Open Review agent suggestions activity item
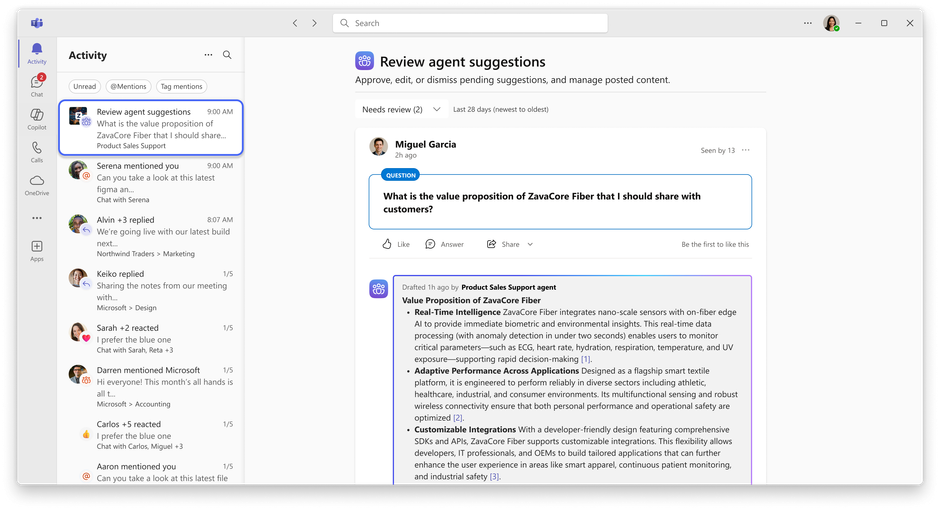Image resolution: width=940 pixels, height=510 pixels. coord(150,128)
